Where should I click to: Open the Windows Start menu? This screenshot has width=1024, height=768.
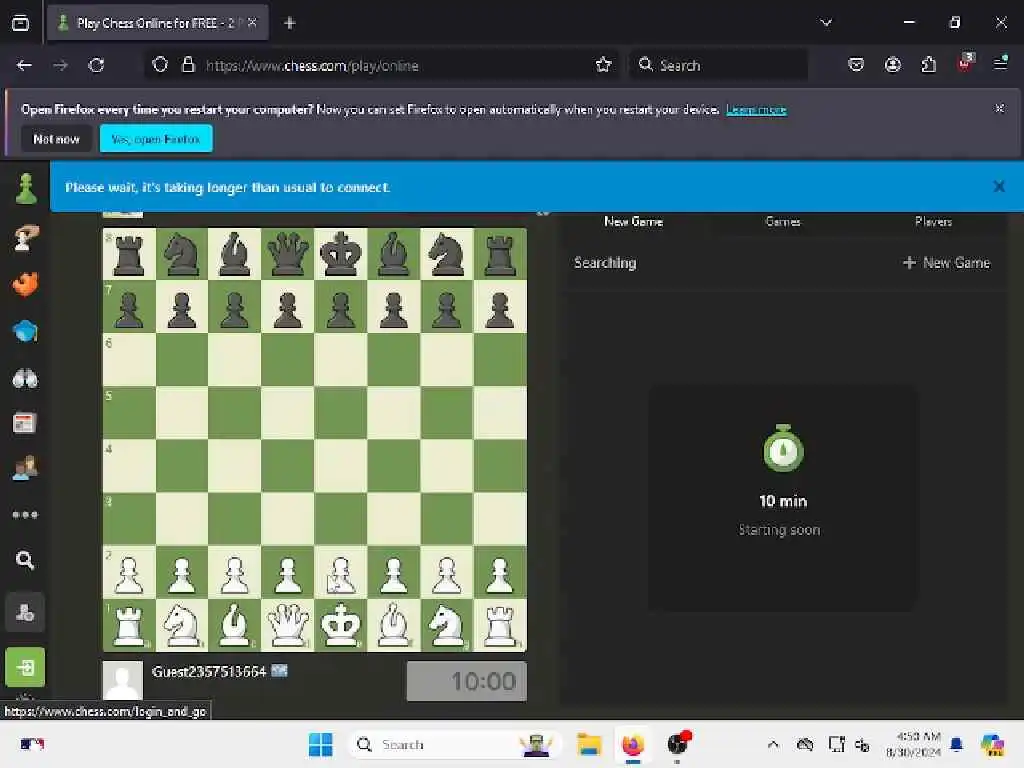[320, 744]
